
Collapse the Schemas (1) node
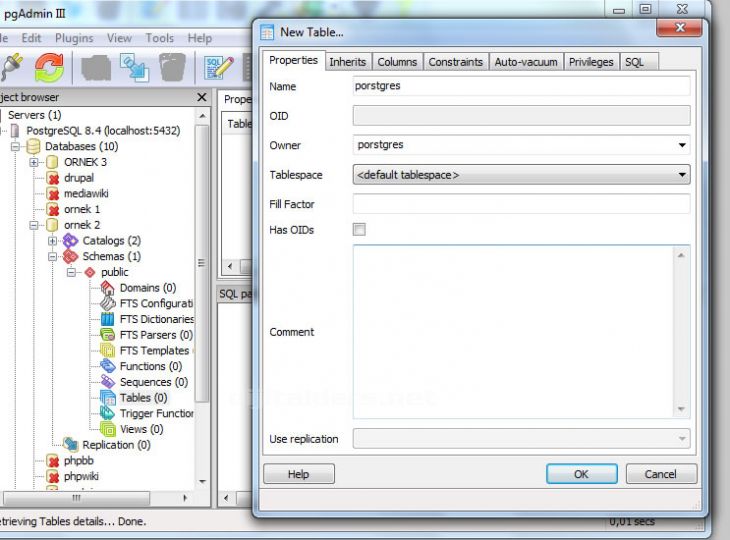click(x=52, y=256)
